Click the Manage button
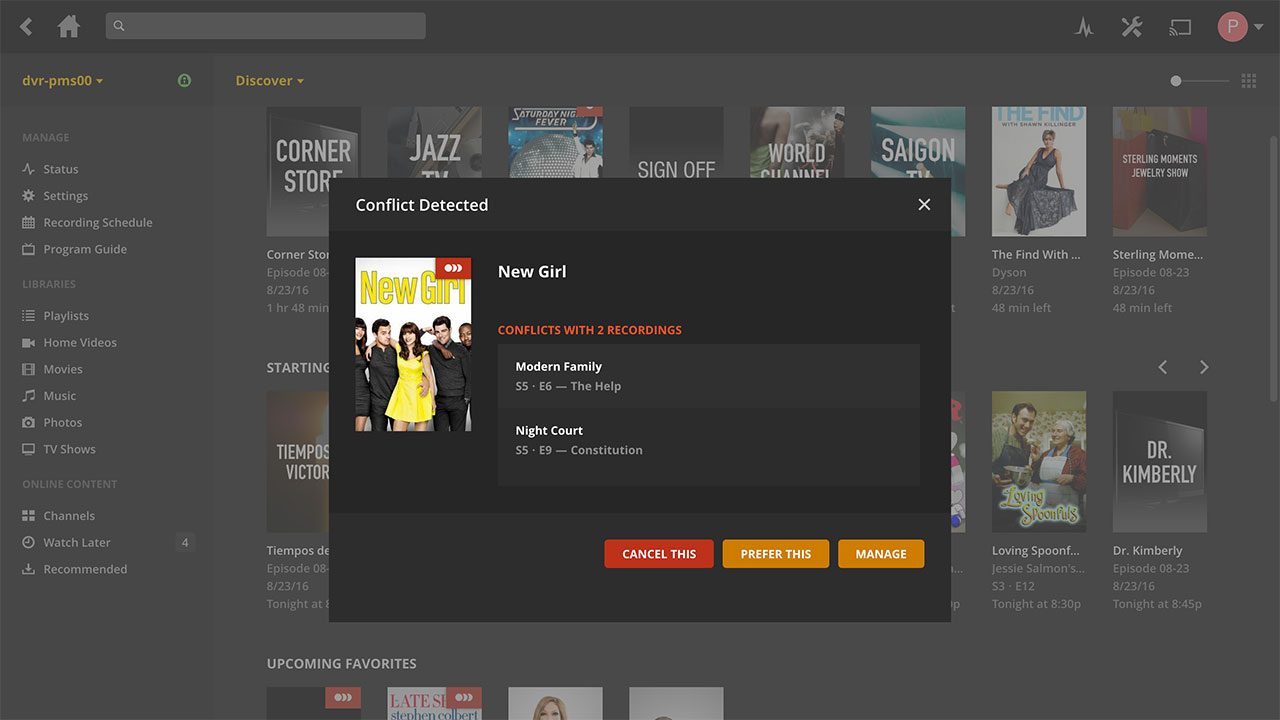Screen dimensions: 1280x720 [x=881, y=554]
